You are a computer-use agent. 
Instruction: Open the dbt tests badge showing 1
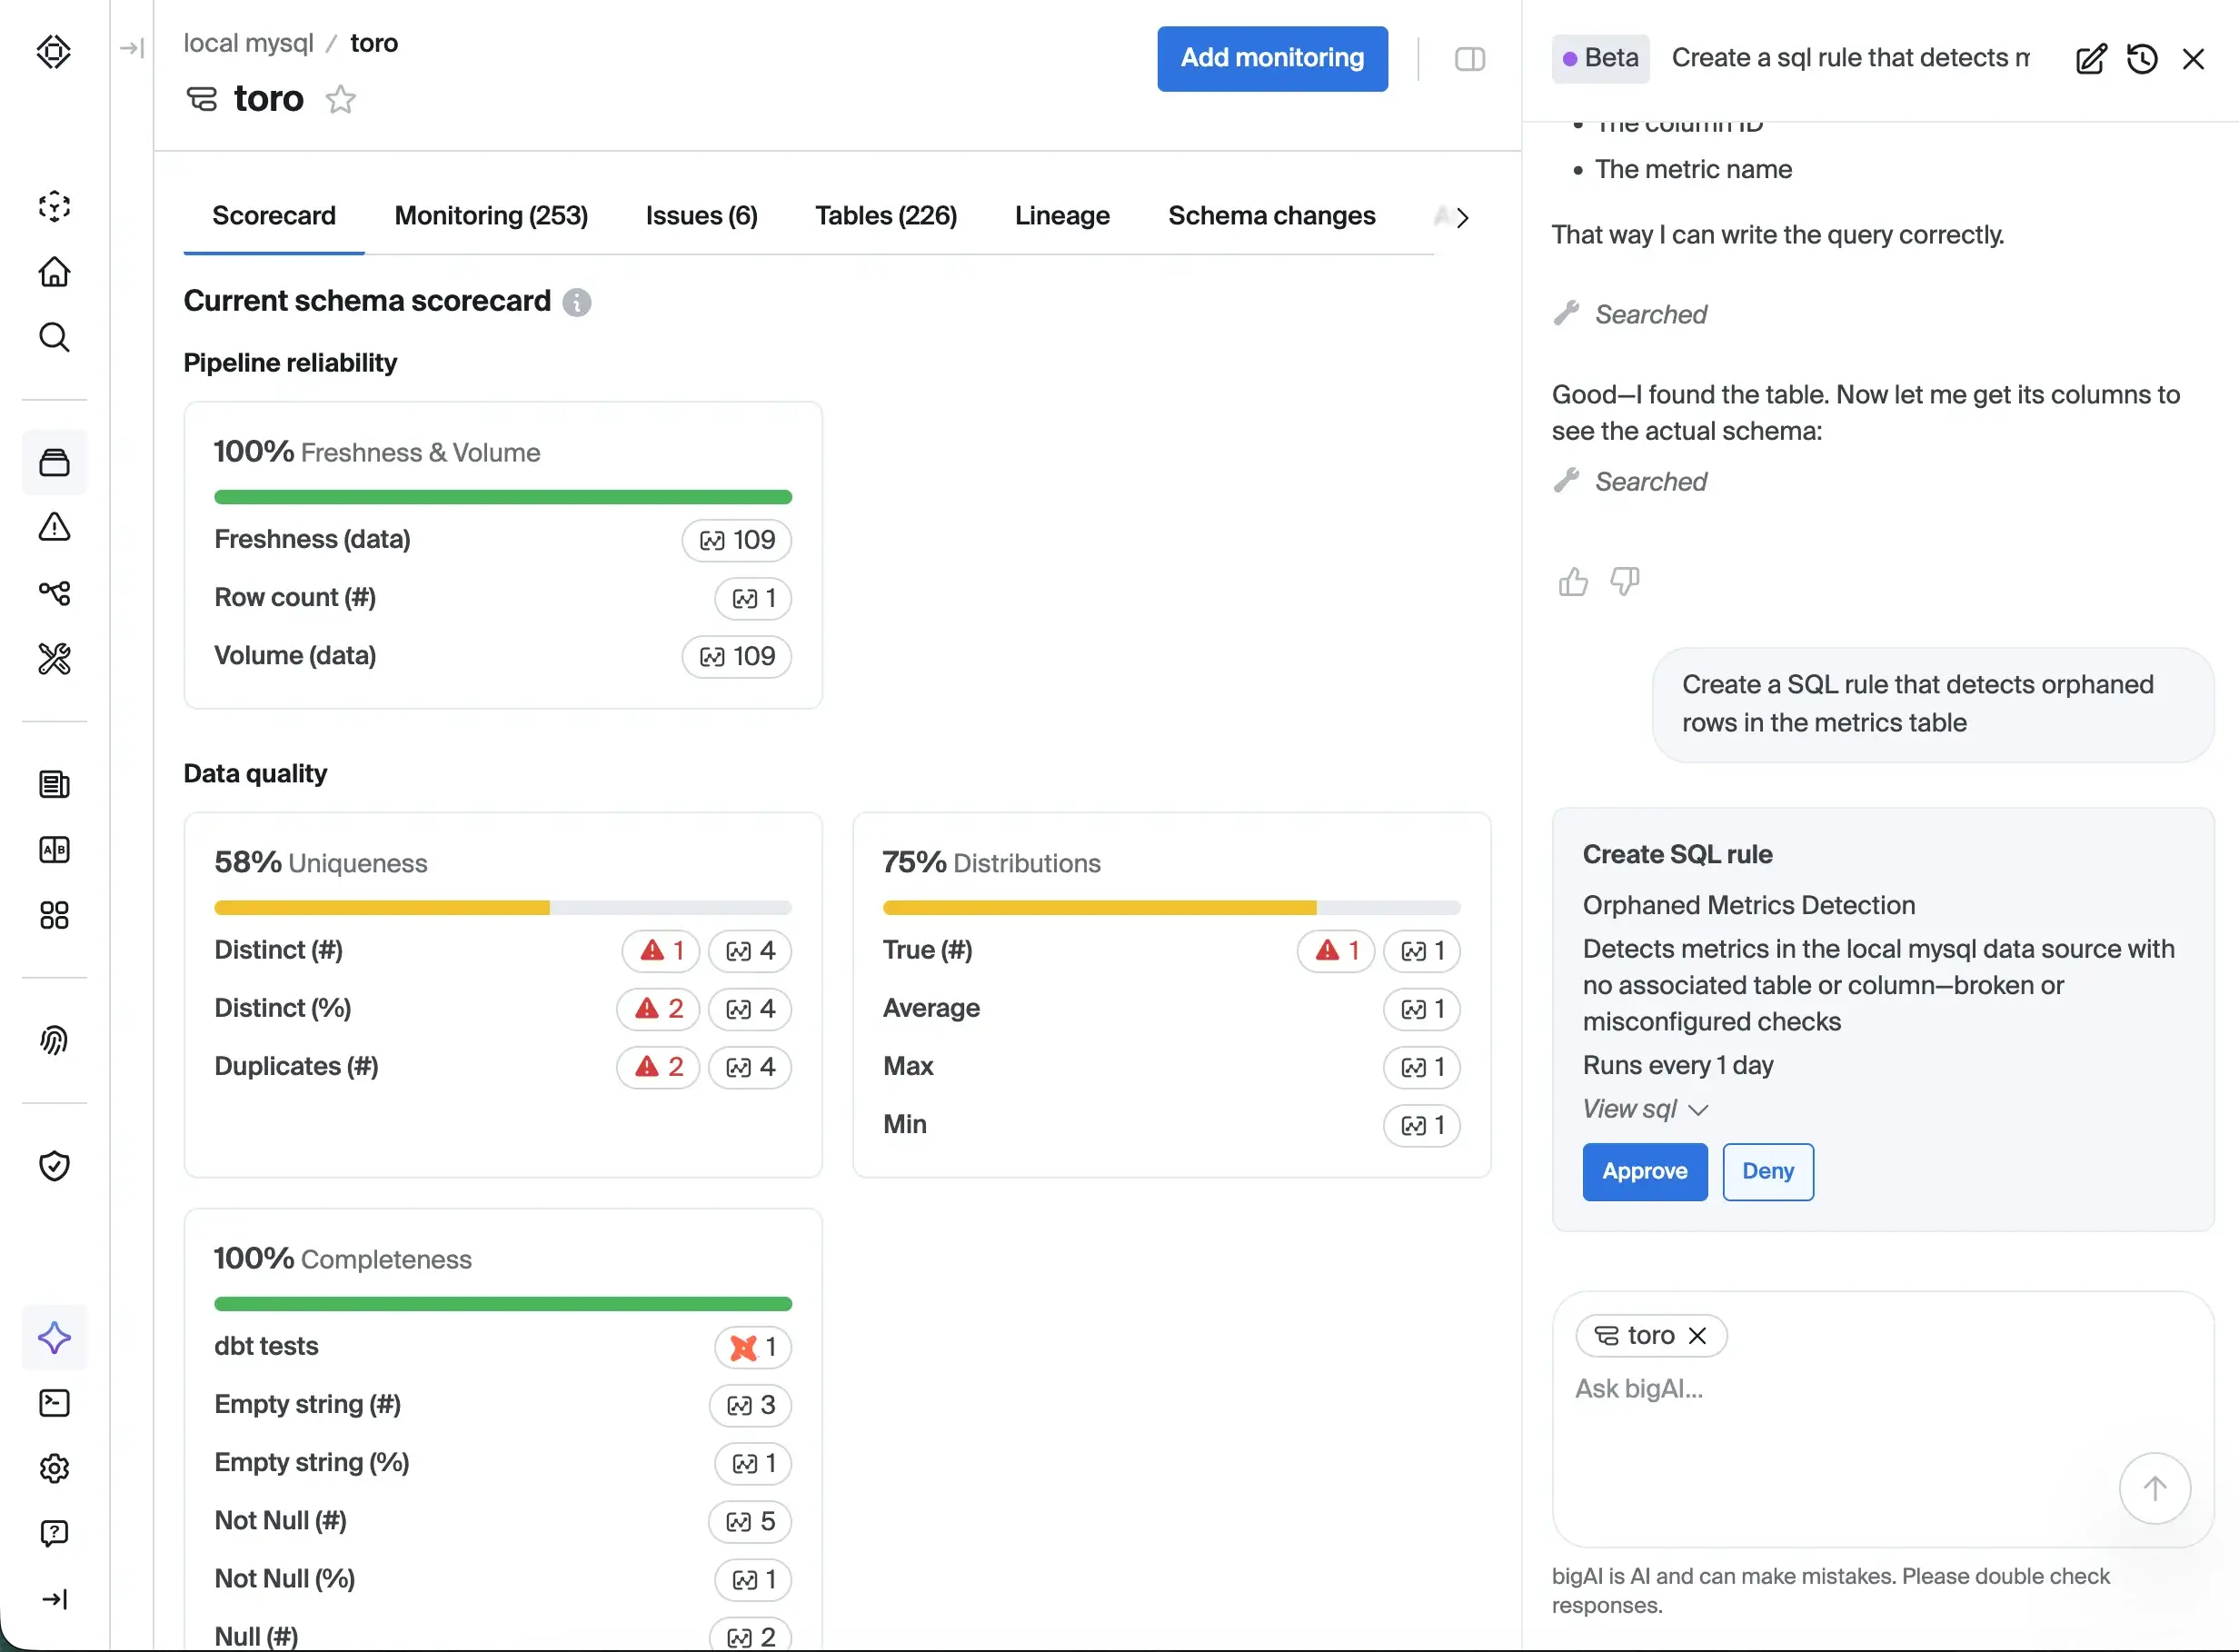(x=753, y=1347)
